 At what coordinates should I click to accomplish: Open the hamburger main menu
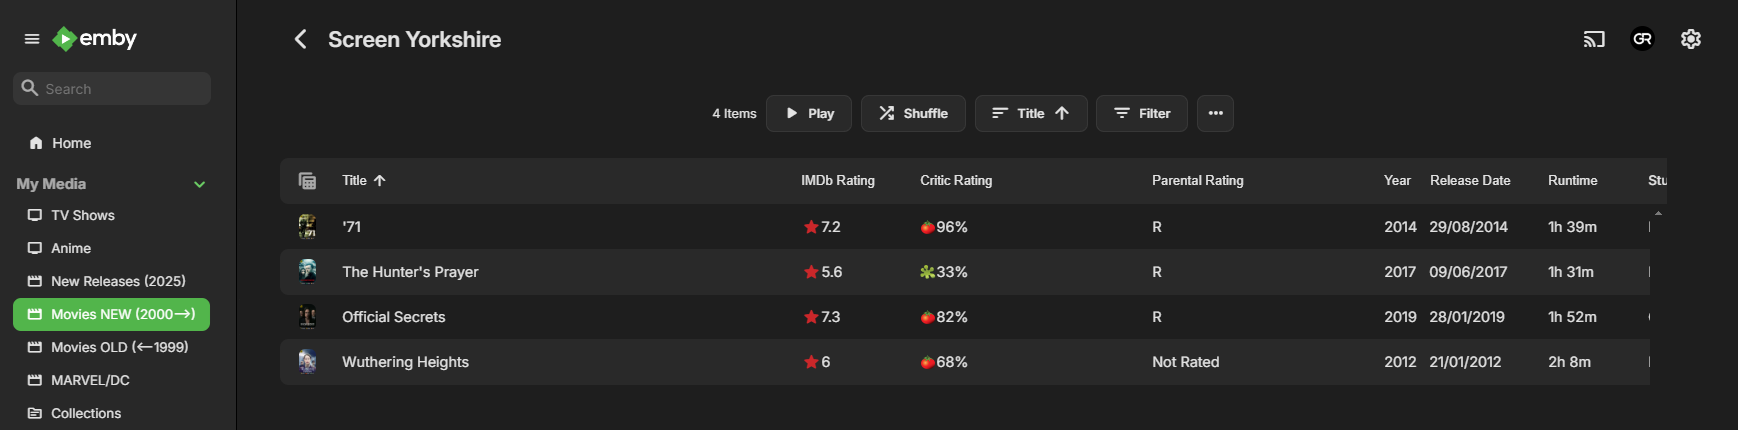click(32, 39)
